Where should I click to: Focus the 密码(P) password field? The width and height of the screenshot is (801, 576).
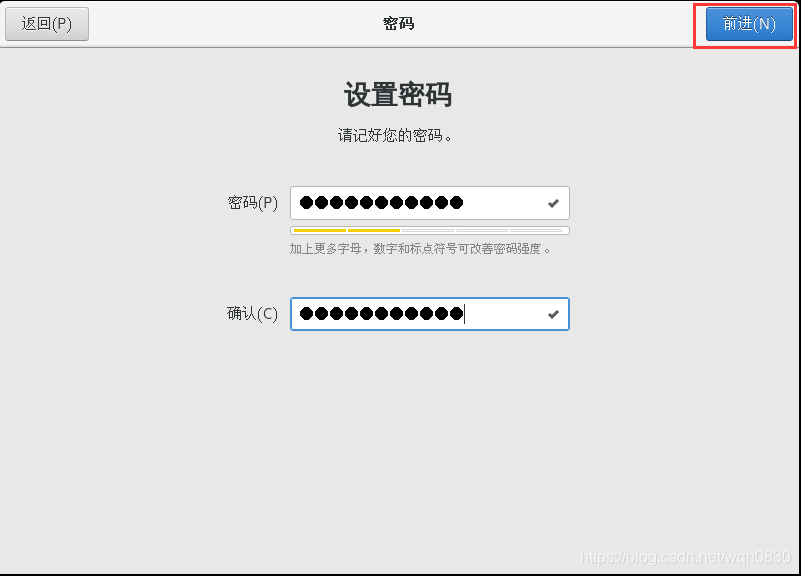pyautogui.click(x=430, y=203)
